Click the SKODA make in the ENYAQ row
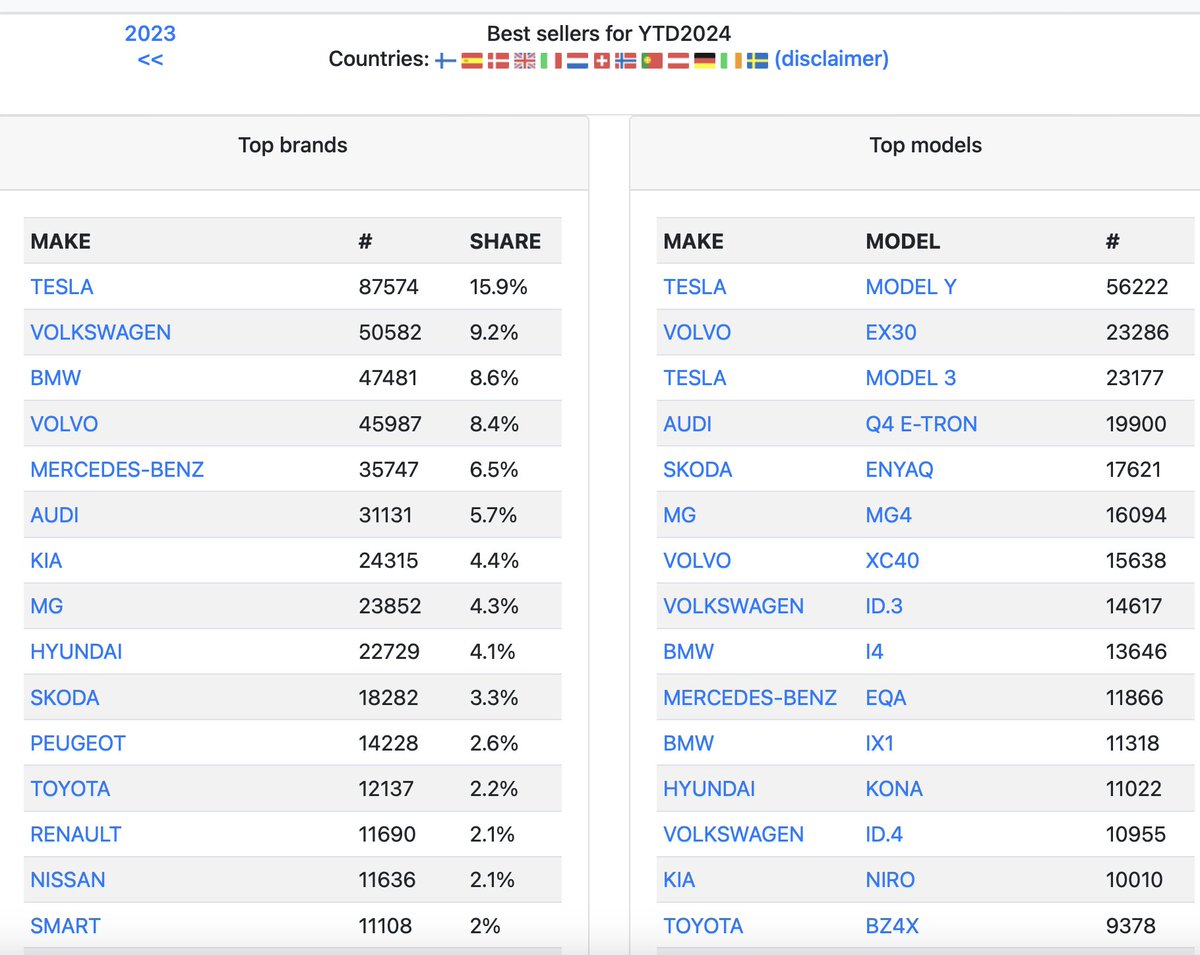This screenshot has width=1200, height=955. [x=698, y=469]
